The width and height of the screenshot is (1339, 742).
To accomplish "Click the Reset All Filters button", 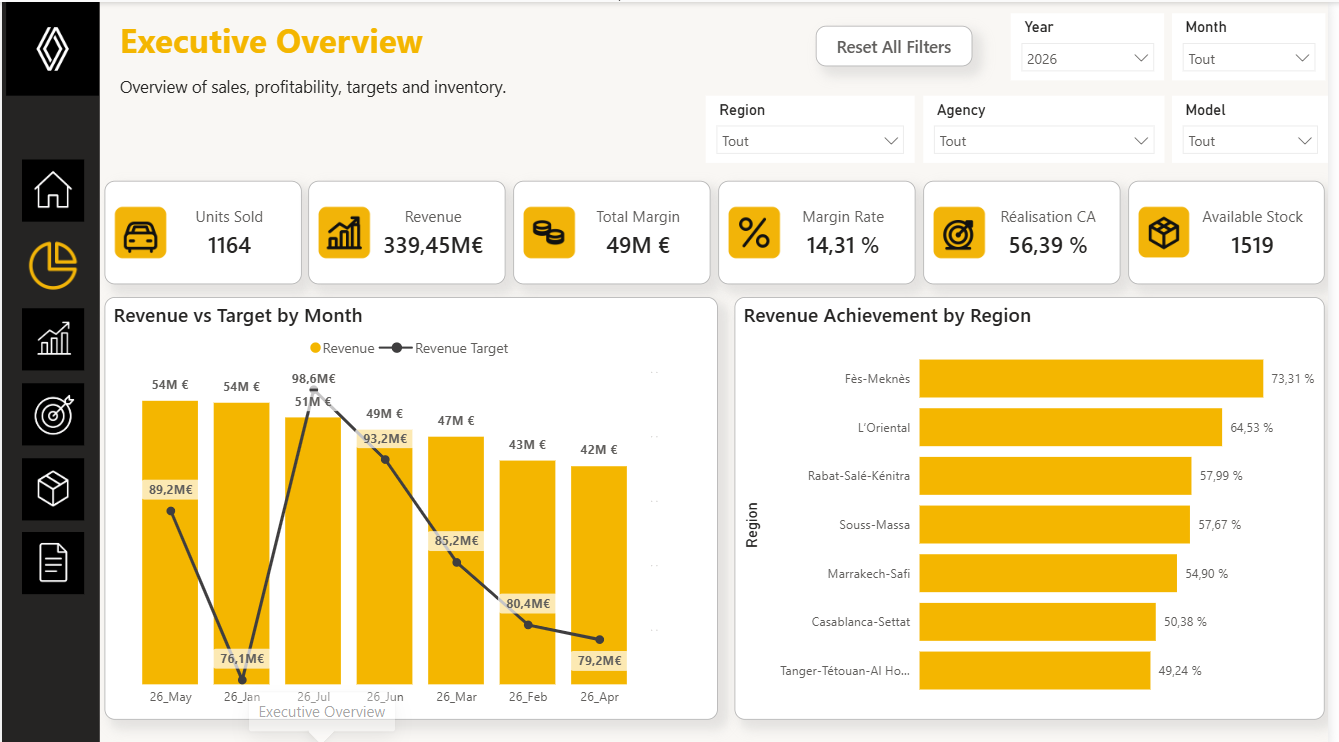I will click(894, 47).
